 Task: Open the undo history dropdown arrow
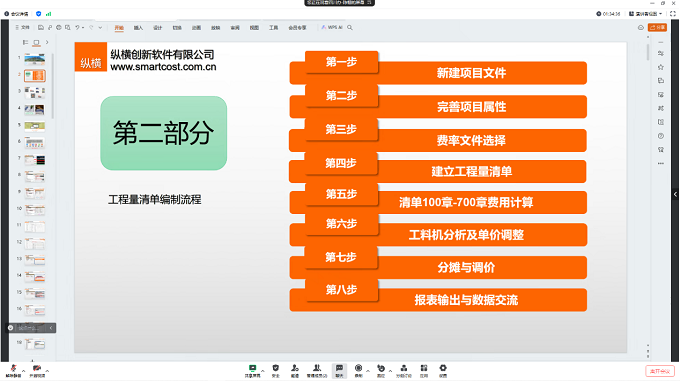[x=83, y=28]
